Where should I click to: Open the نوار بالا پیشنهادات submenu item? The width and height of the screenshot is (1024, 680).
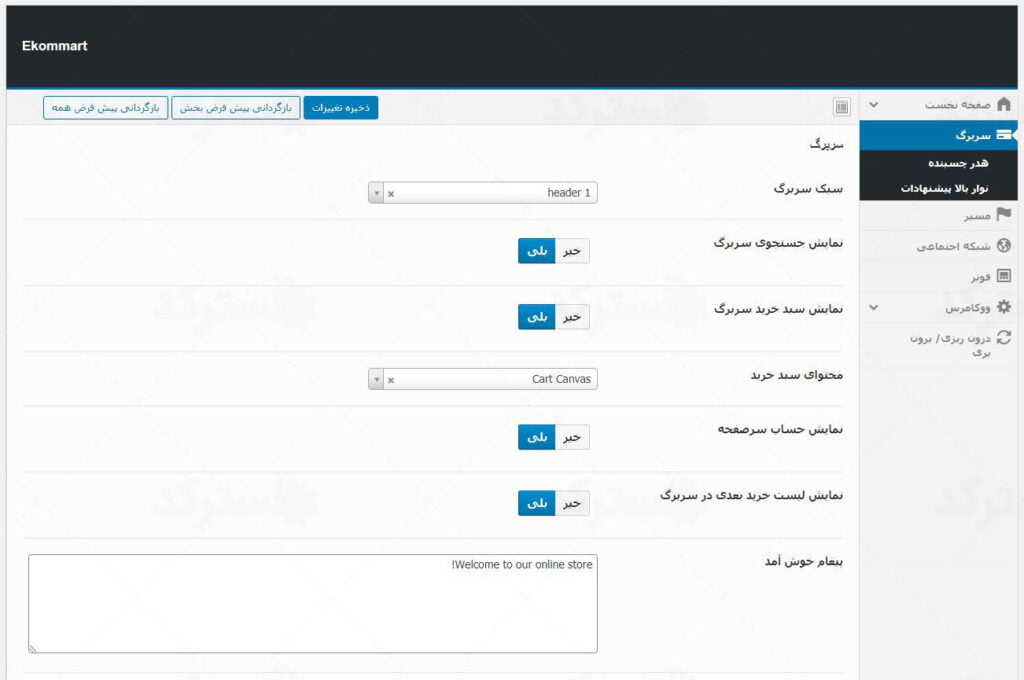click(x=944, y=188)
